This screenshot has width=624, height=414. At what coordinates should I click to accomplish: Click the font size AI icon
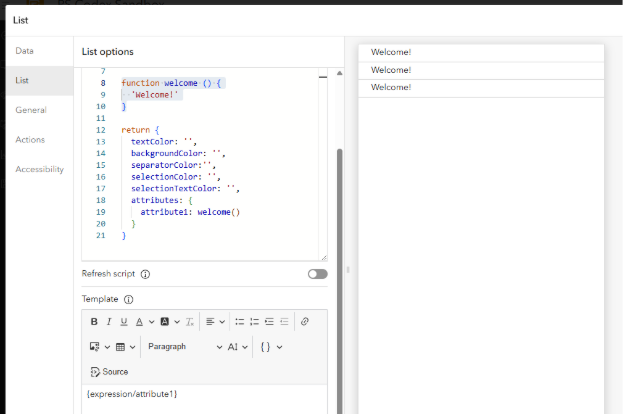[x=232, y=347]
